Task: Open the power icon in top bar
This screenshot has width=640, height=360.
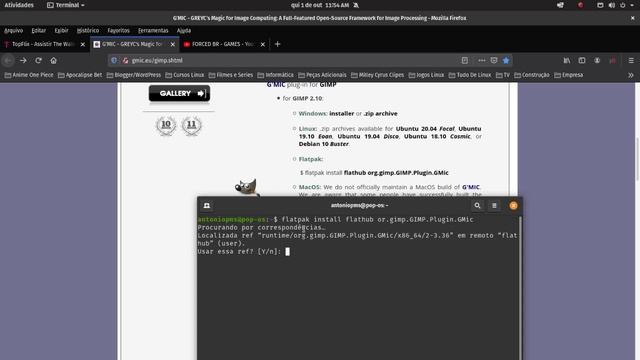Action: click(x=623, y=5)
